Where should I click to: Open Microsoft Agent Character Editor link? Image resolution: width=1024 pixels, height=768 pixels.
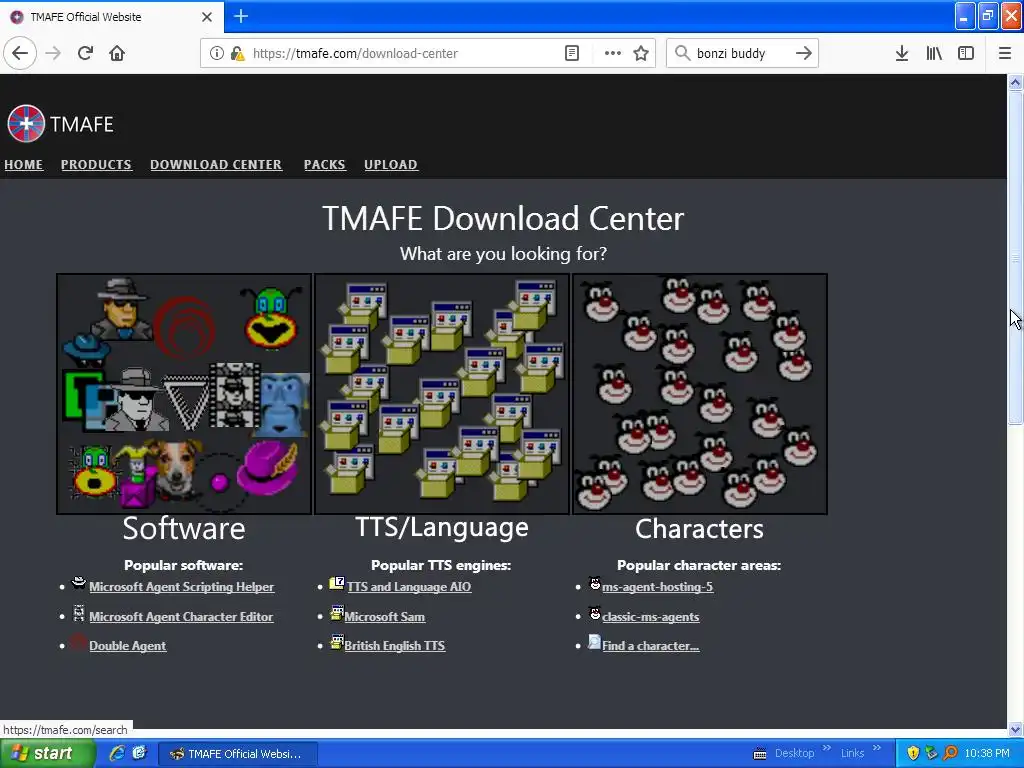coord(181,616)
